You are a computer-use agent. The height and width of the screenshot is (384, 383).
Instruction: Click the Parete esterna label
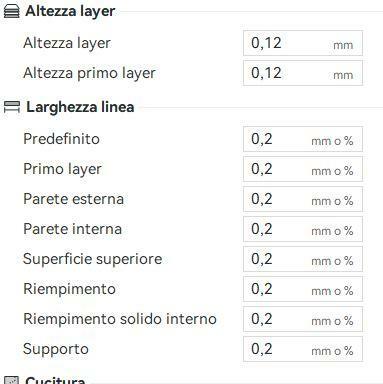(x=73, y=199)
